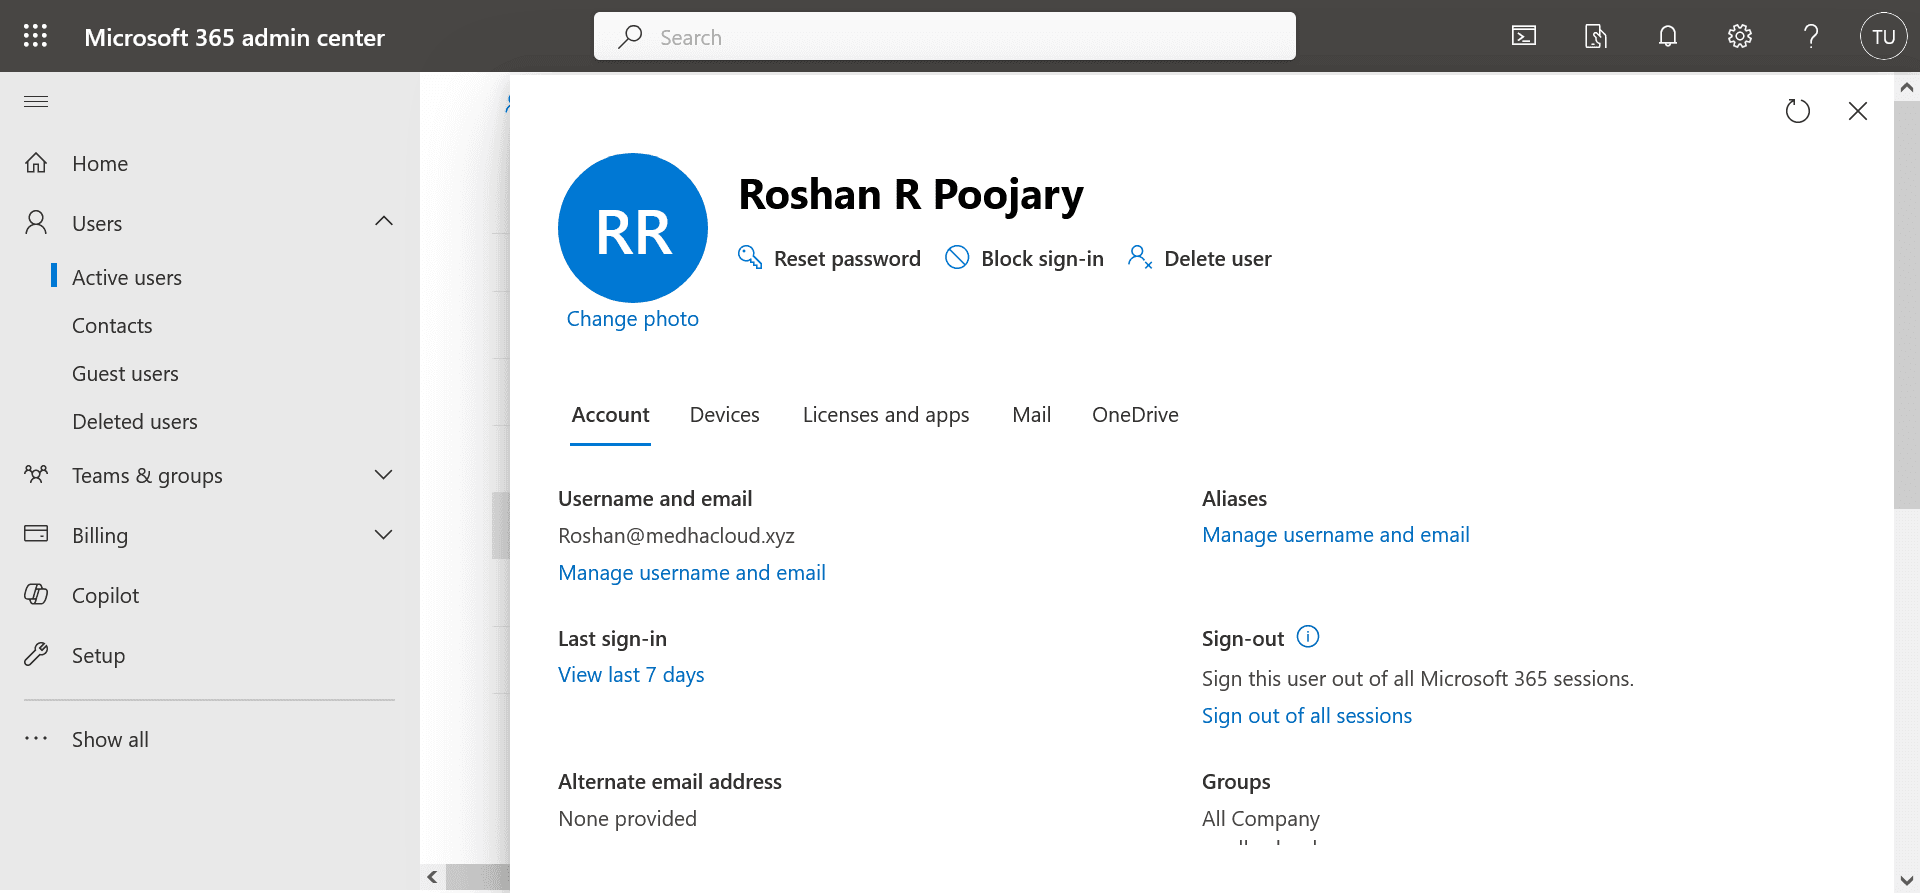The height and width of the screenshot is (894, 1920).
Task: Click Block sign-in for Roshan
Action: coord(1025,259)
